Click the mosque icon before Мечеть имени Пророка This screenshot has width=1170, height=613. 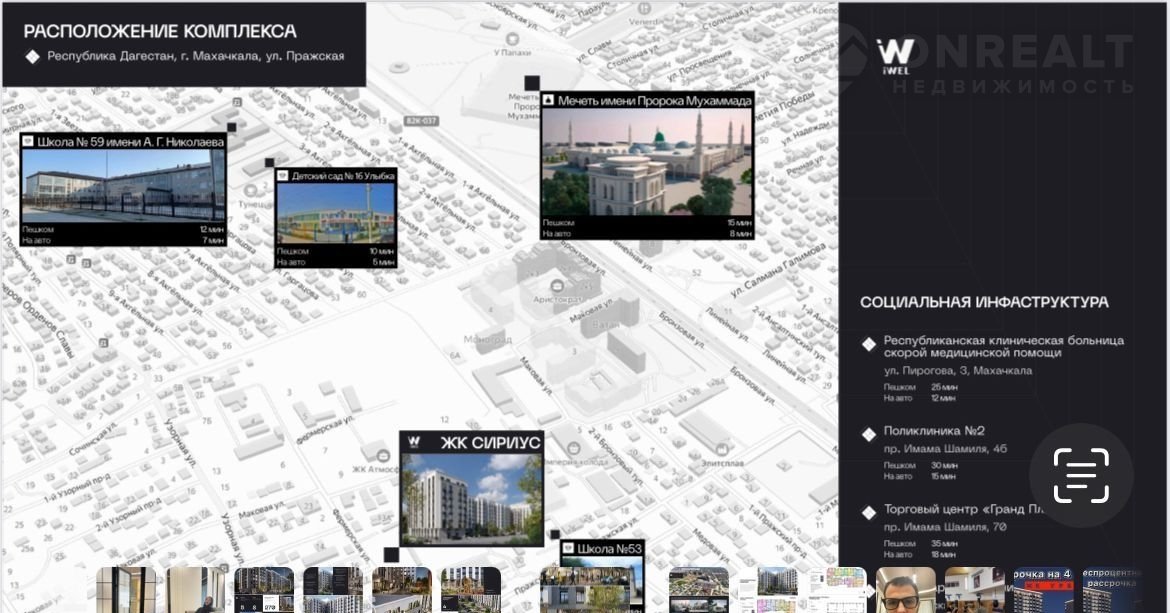pos(548,101)
